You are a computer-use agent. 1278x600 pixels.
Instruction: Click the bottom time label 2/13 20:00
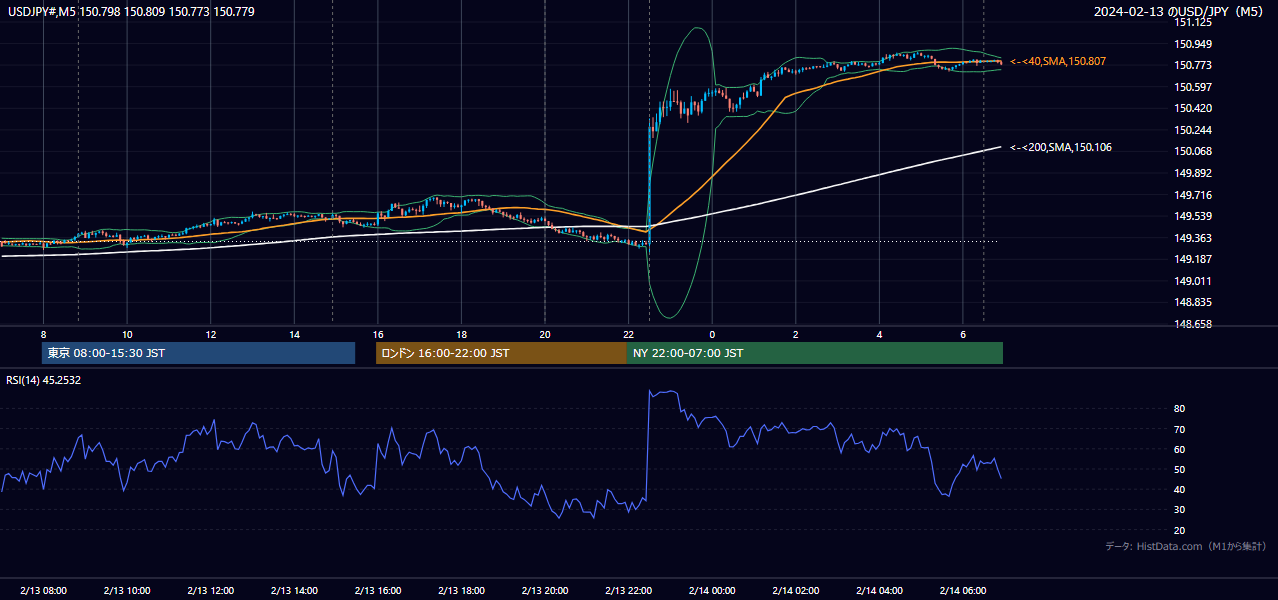[x=544, y=591]
